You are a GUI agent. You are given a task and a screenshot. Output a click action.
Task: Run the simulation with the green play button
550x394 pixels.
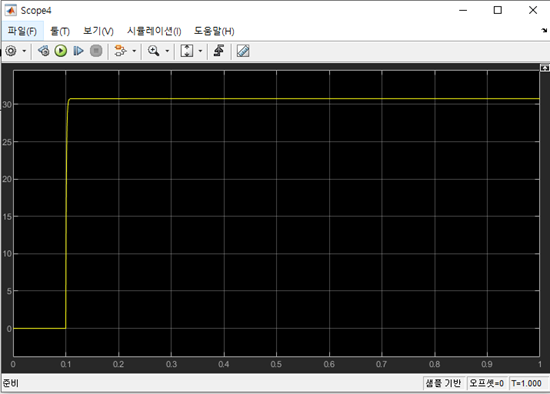pos(61,51)
